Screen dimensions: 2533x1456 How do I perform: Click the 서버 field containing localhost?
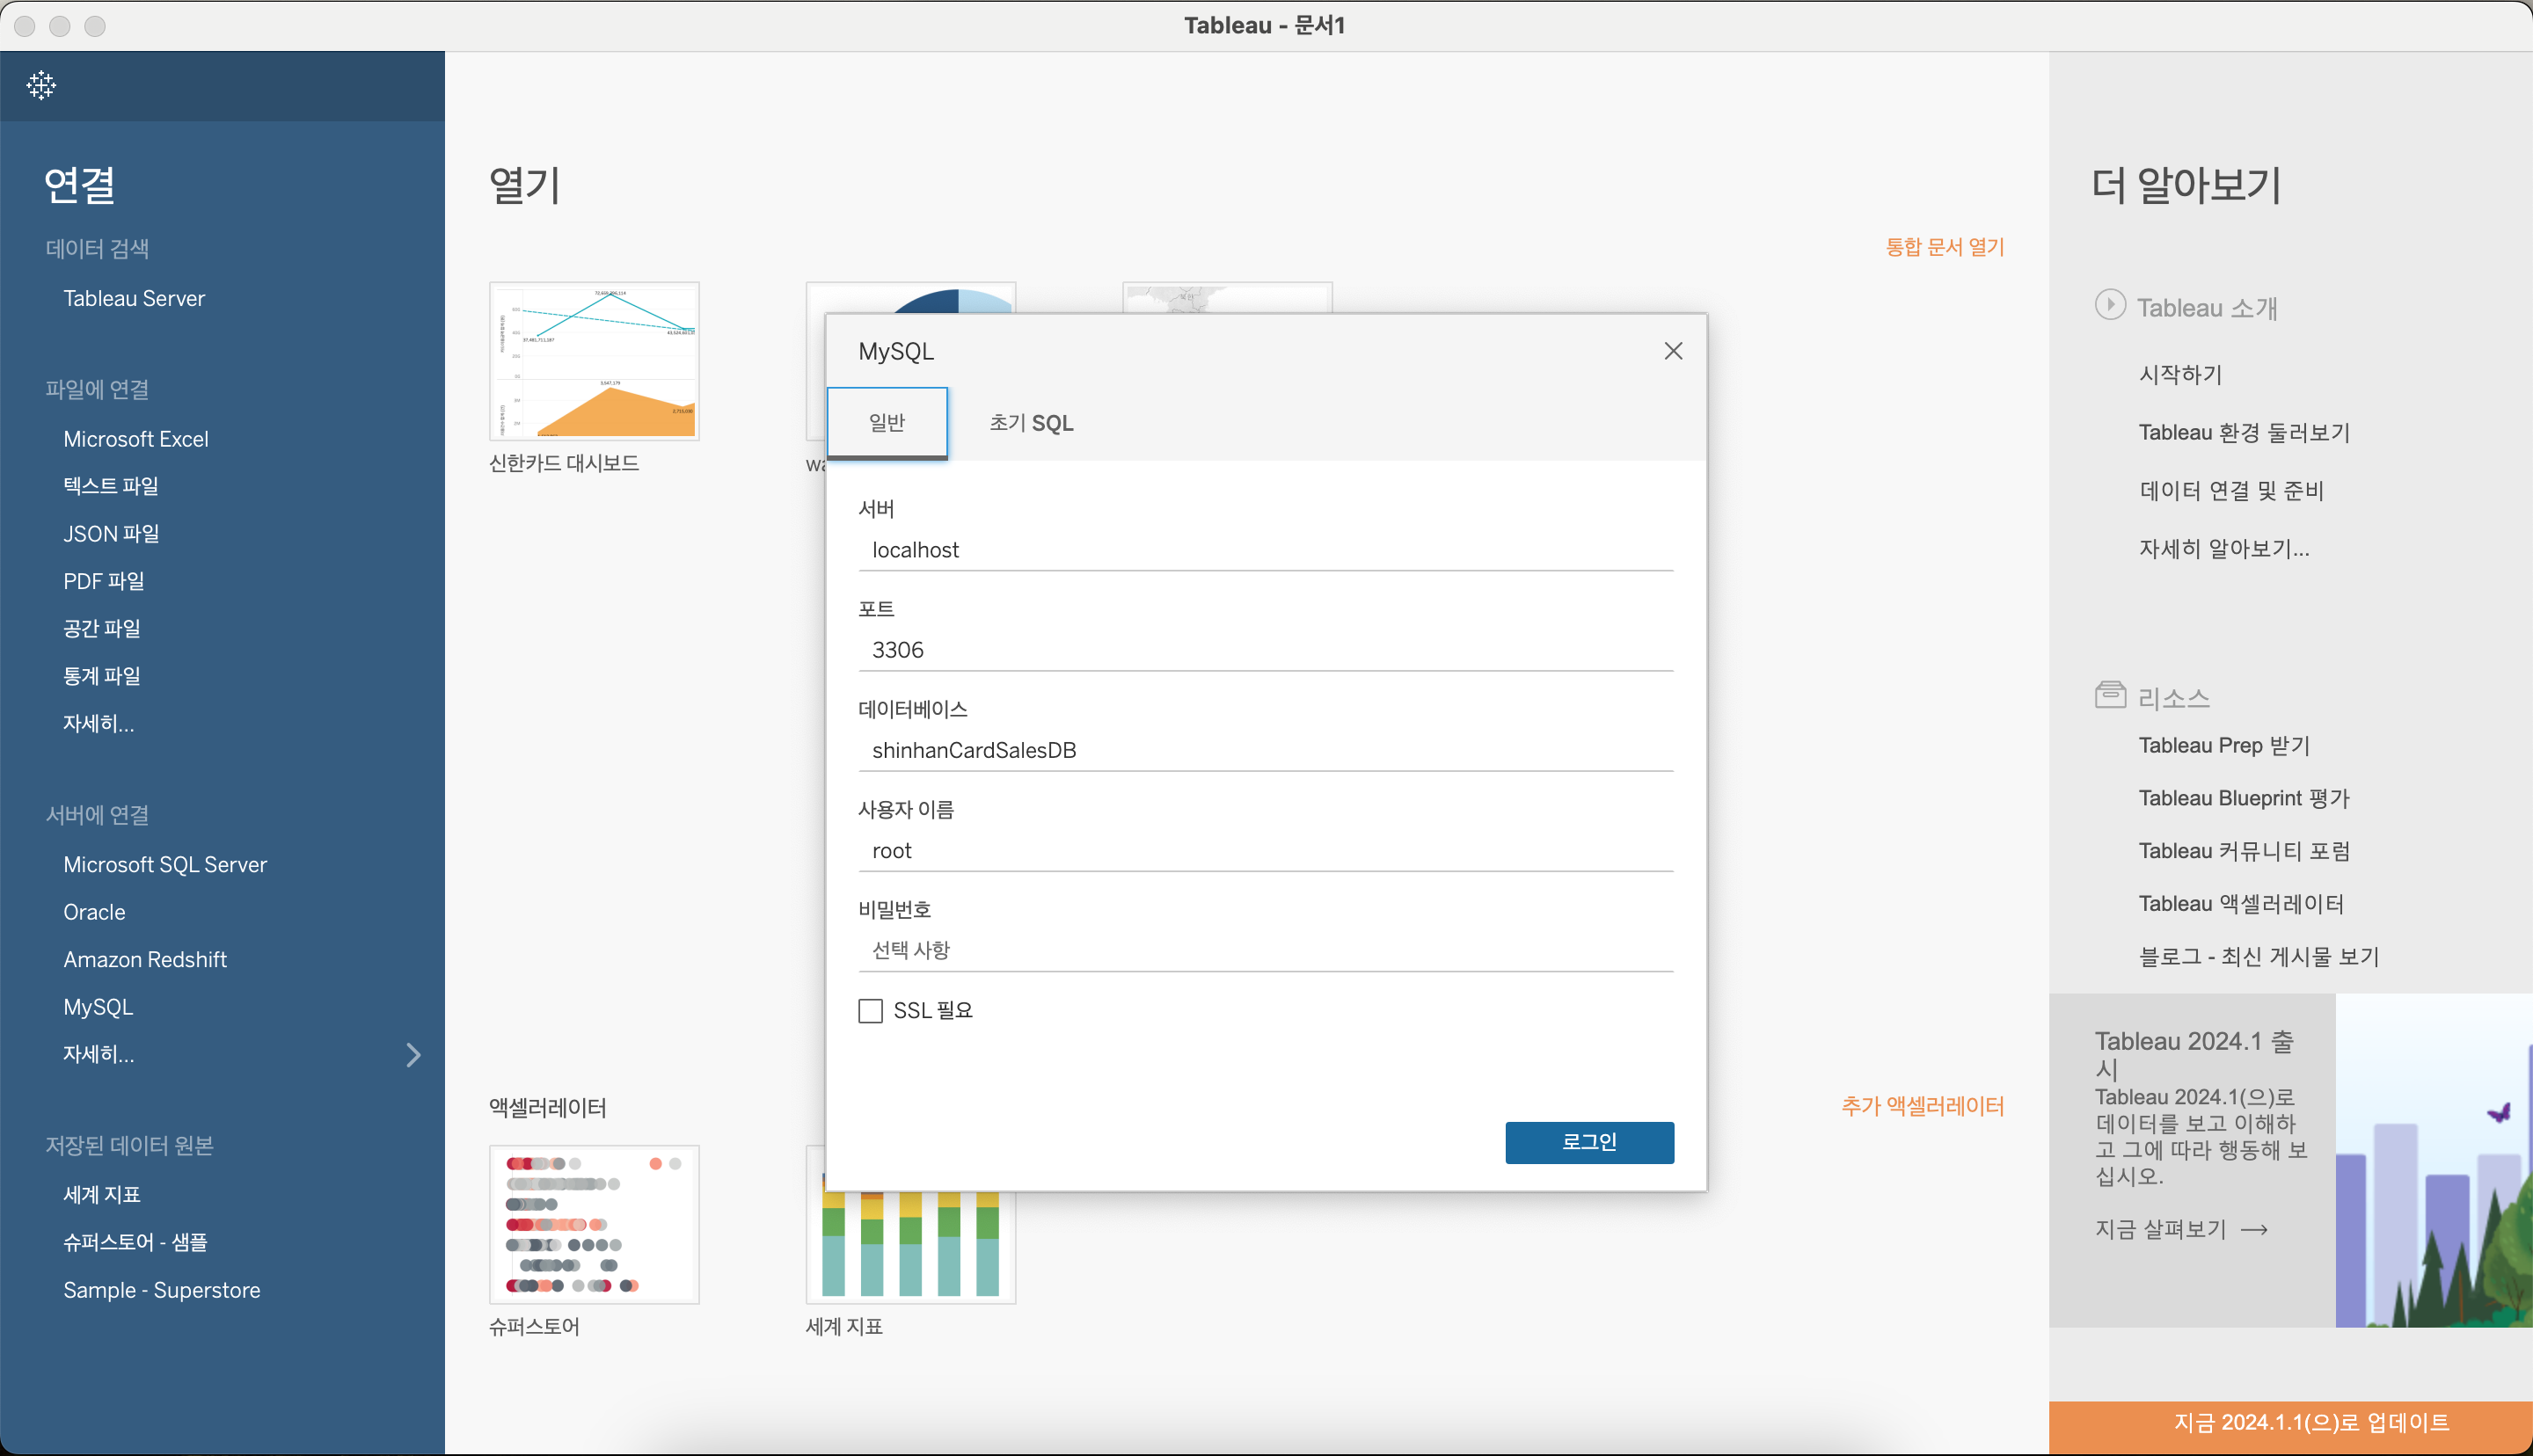pyautogui.click(x=1265, y=550)
